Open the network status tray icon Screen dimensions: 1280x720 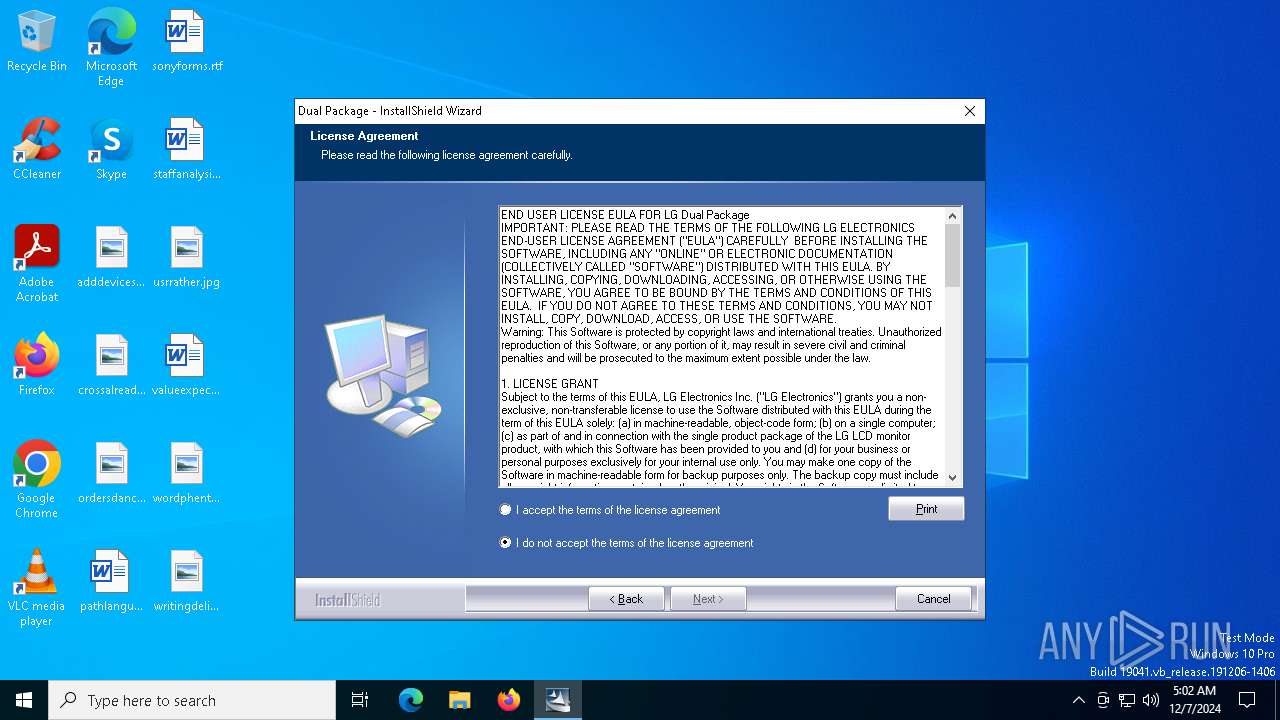pos(1127,700)
